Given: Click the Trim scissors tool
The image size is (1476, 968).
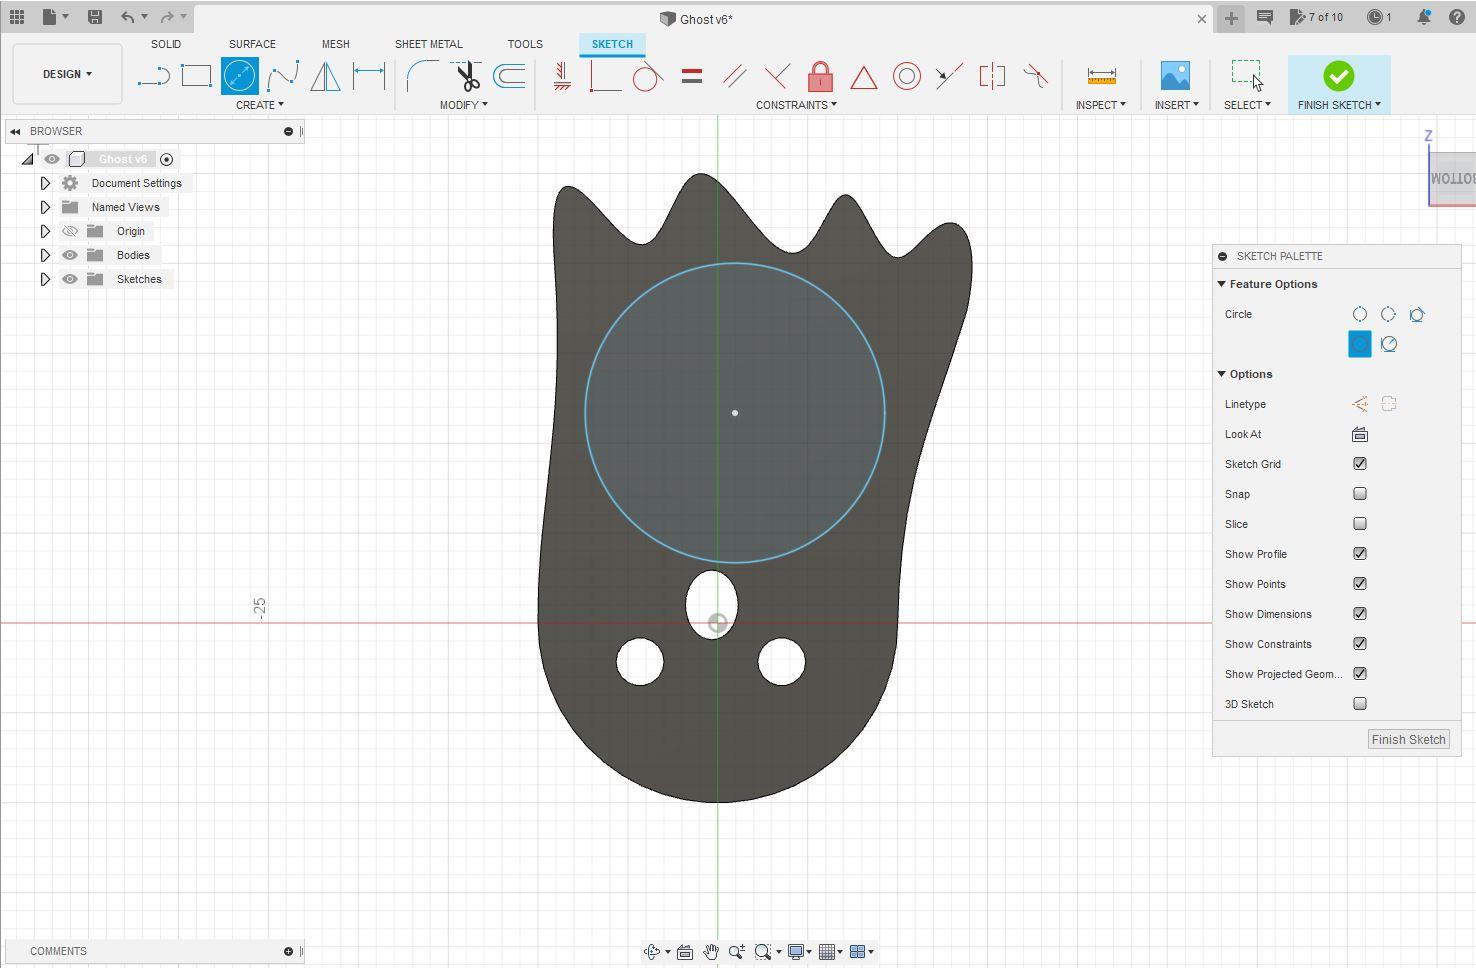Looking at the screenshot, I should point(467,77).
